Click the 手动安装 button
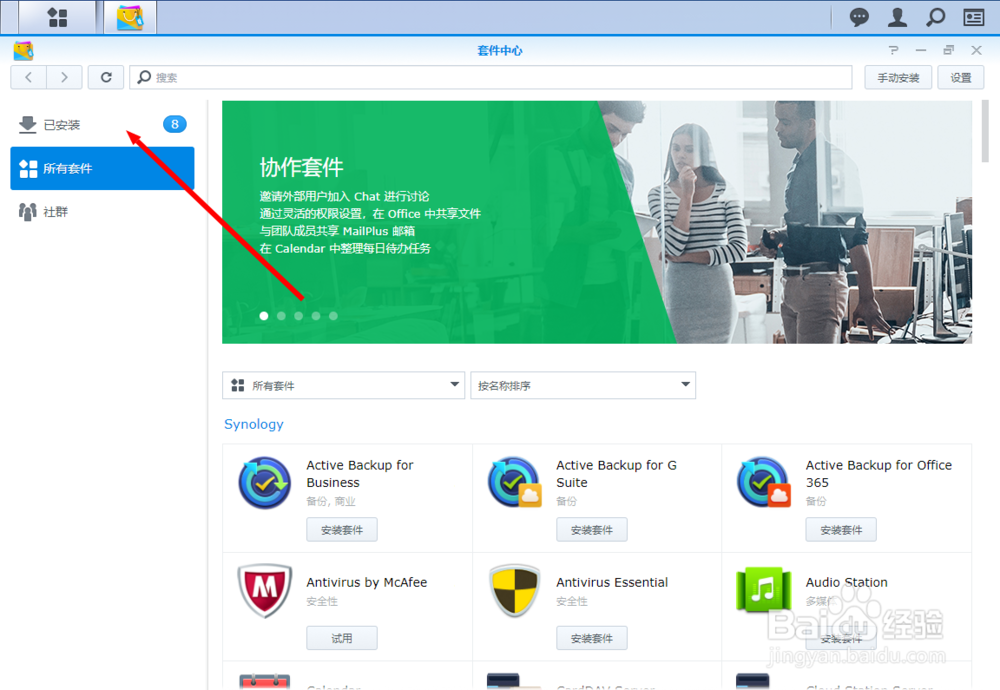The image size is (1000, 690). [897, 77]
